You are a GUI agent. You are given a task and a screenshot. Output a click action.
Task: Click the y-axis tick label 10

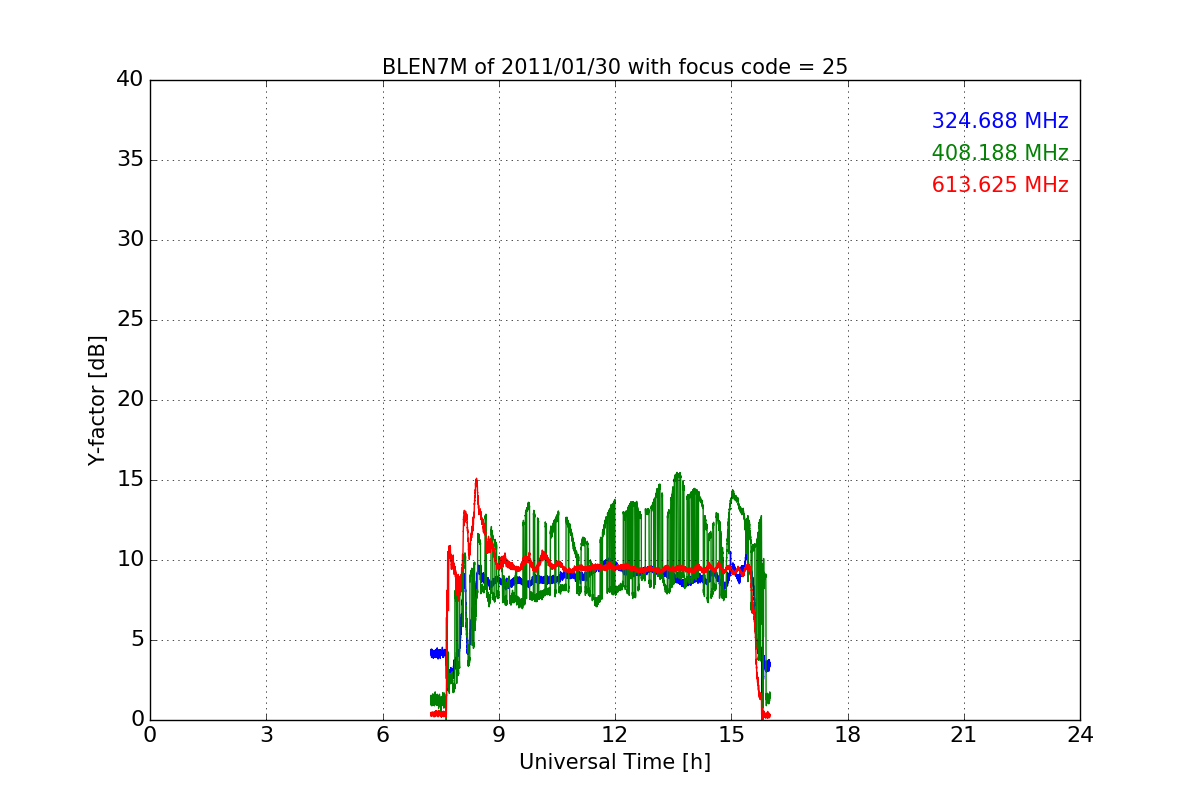130,560
